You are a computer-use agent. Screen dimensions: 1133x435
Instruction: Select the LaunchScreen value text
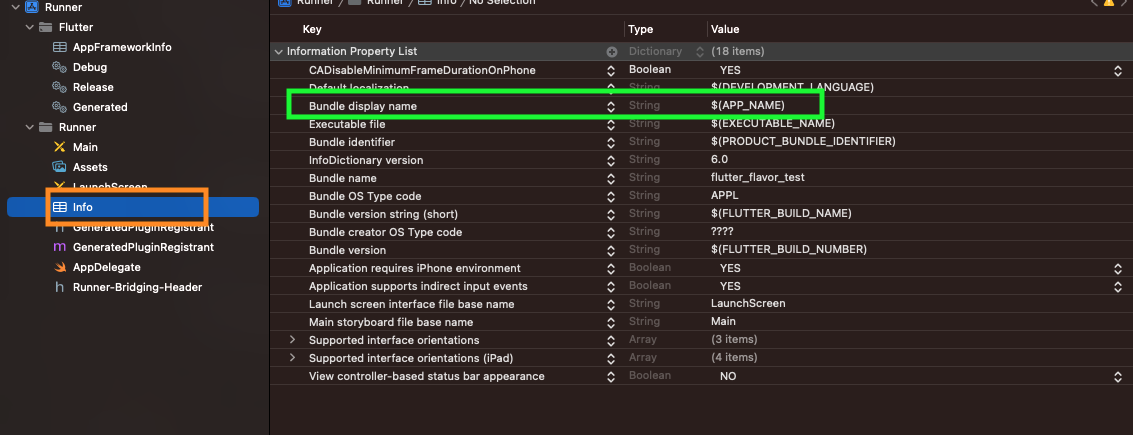point(748,303)
